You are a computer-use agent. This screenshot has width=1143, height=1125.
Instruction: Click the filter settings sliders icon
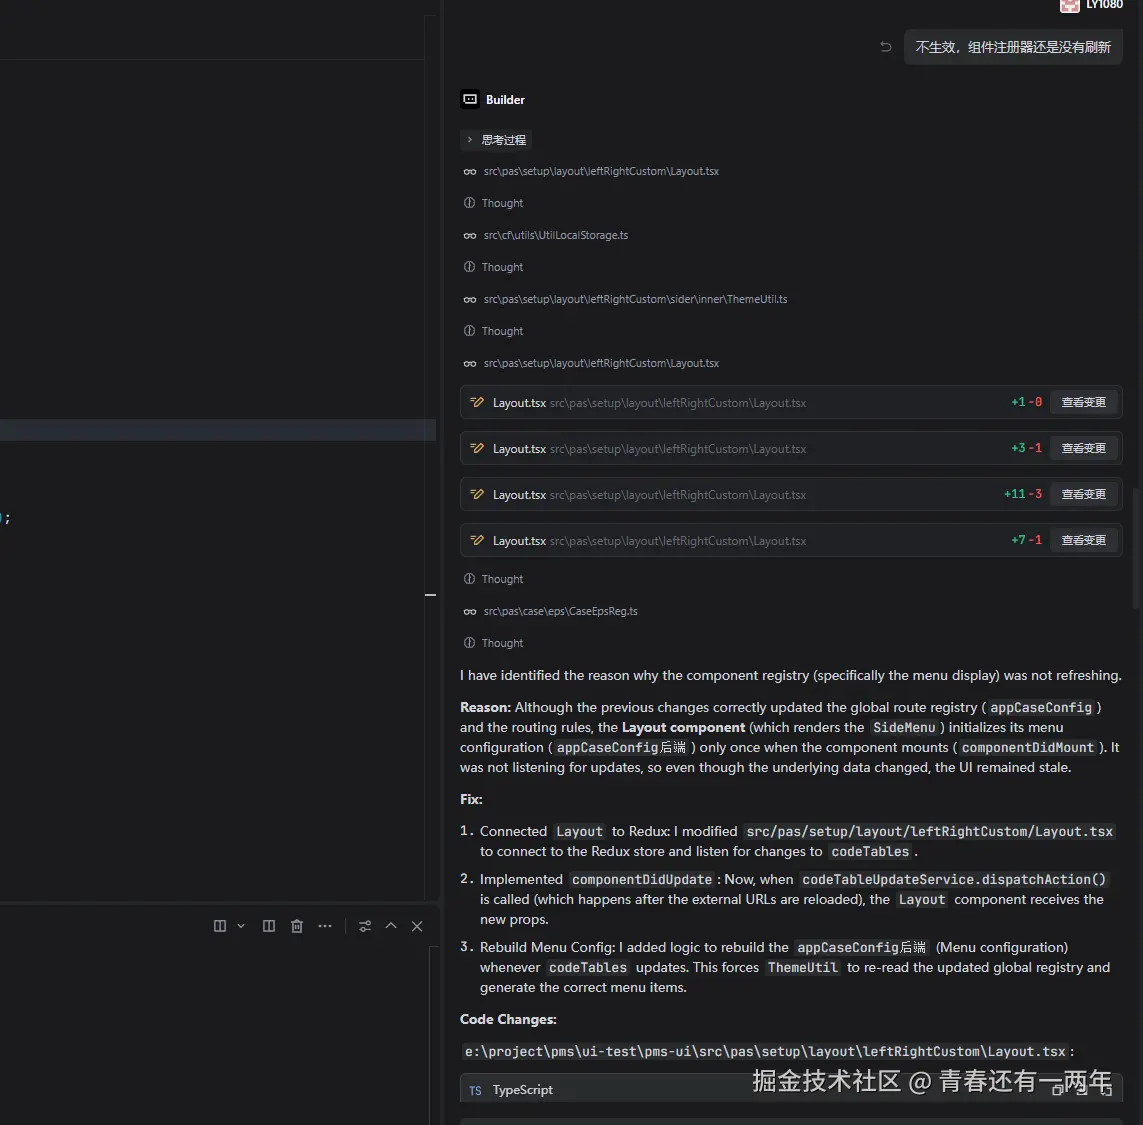pyautogui.click(x=365, y=926)
